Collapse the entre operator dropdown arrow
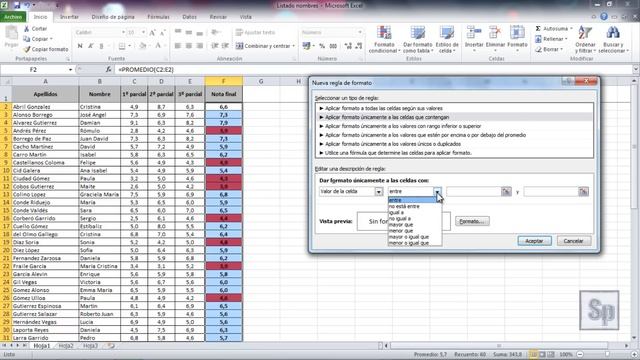 coord(437,191)
